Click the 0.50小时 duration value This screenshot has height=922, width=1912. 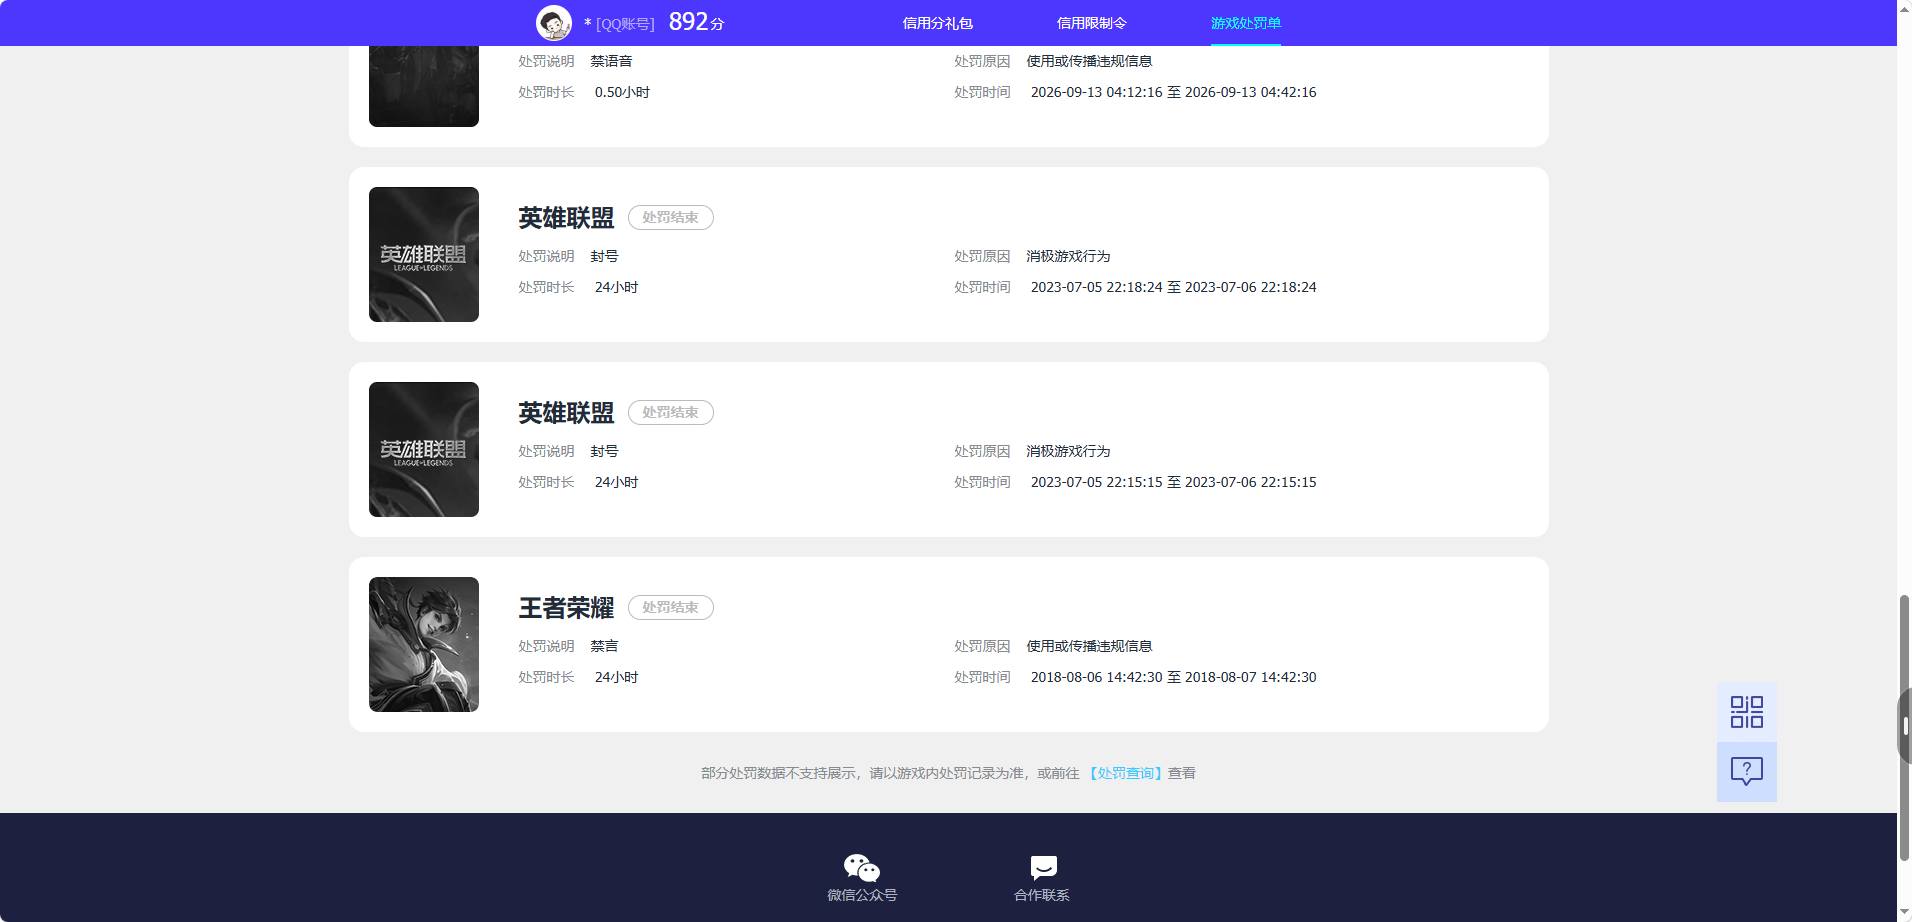tap(622, 92)
